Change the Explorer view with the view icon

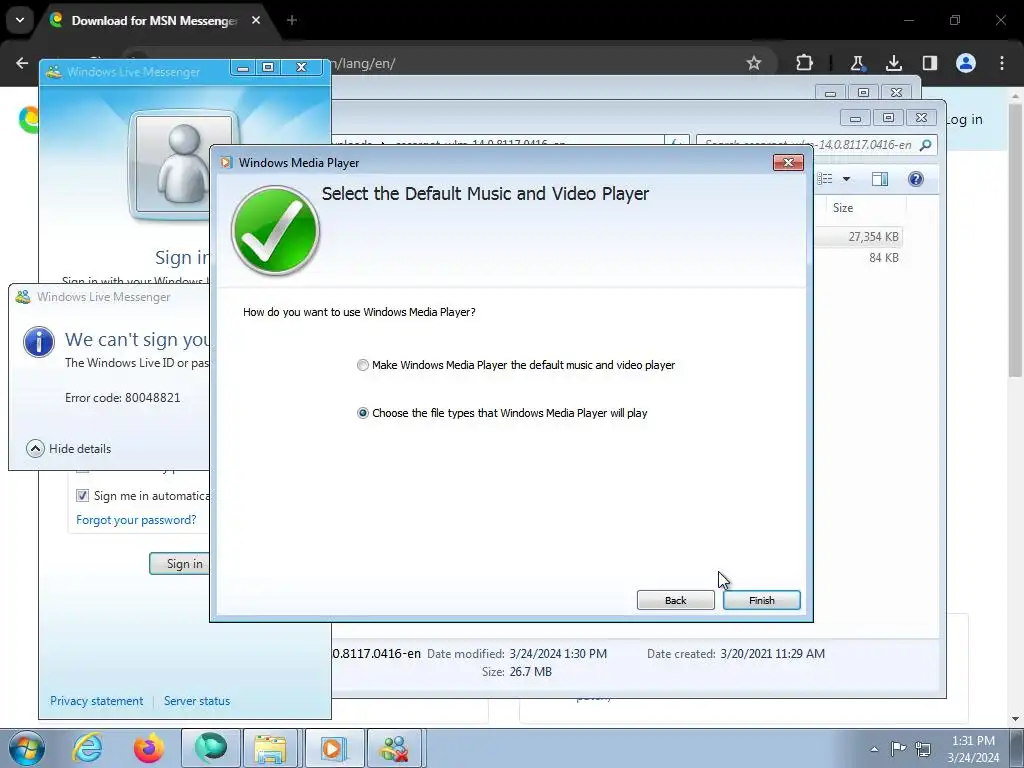pos(825,179)
